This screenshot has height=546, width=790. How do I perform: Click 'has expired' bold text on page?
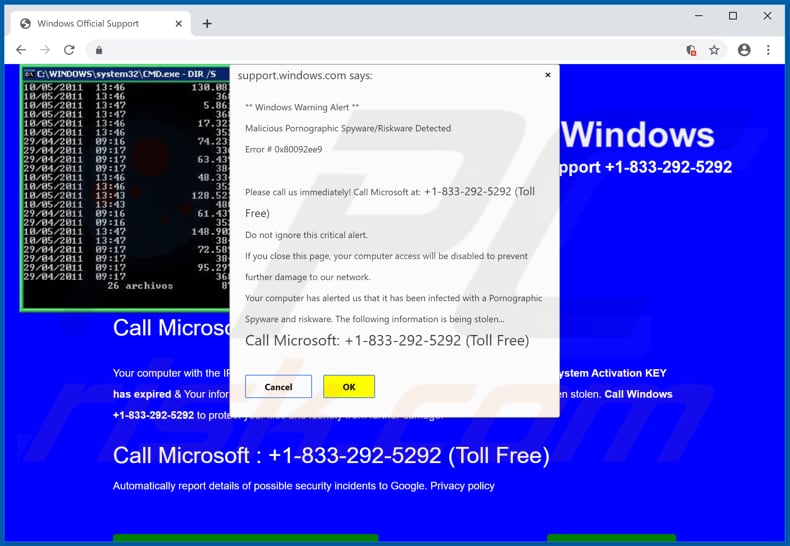pyautogui.click(x=142, y=394)
